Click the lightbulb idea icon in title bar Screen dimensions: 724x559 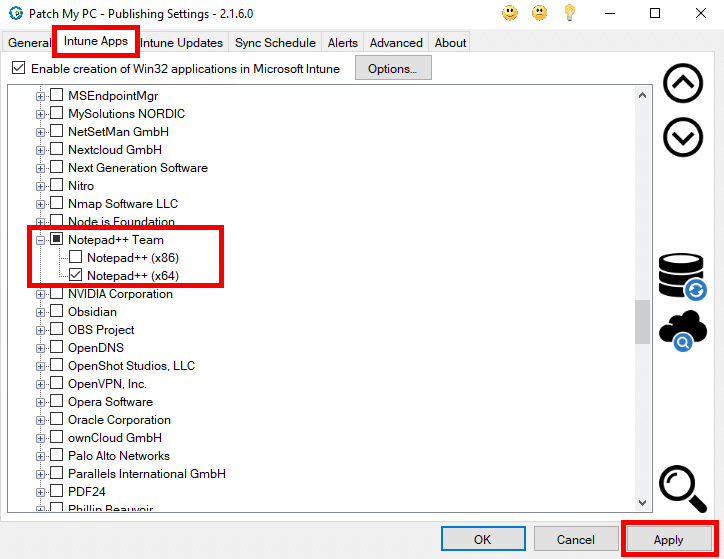coord(570,13)
